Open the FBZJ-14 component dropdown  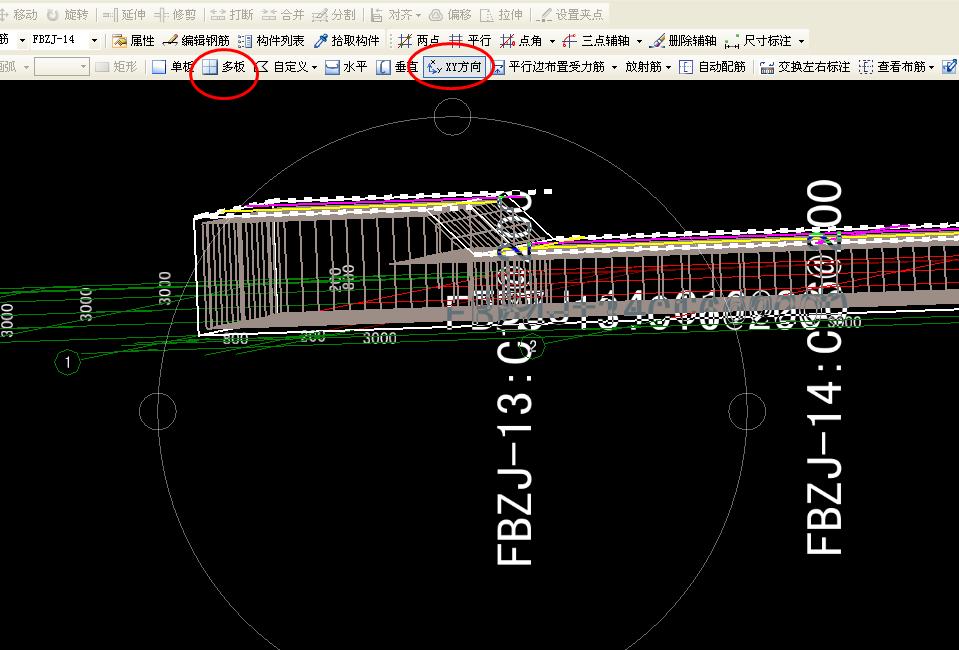pos(94,40)
